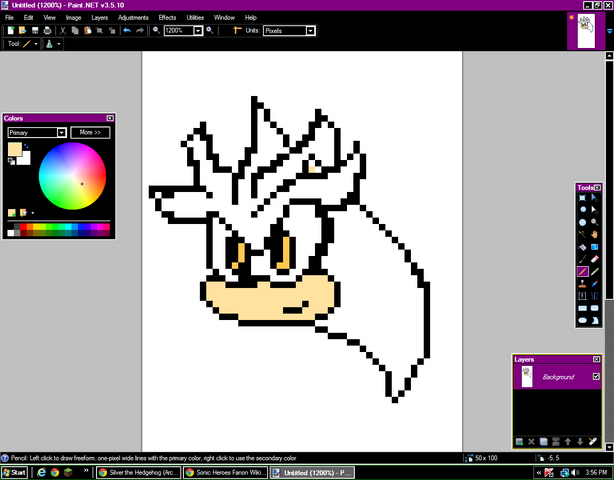
Task: Select the Ellipse shape tool
Action: [x=583, y=321]
